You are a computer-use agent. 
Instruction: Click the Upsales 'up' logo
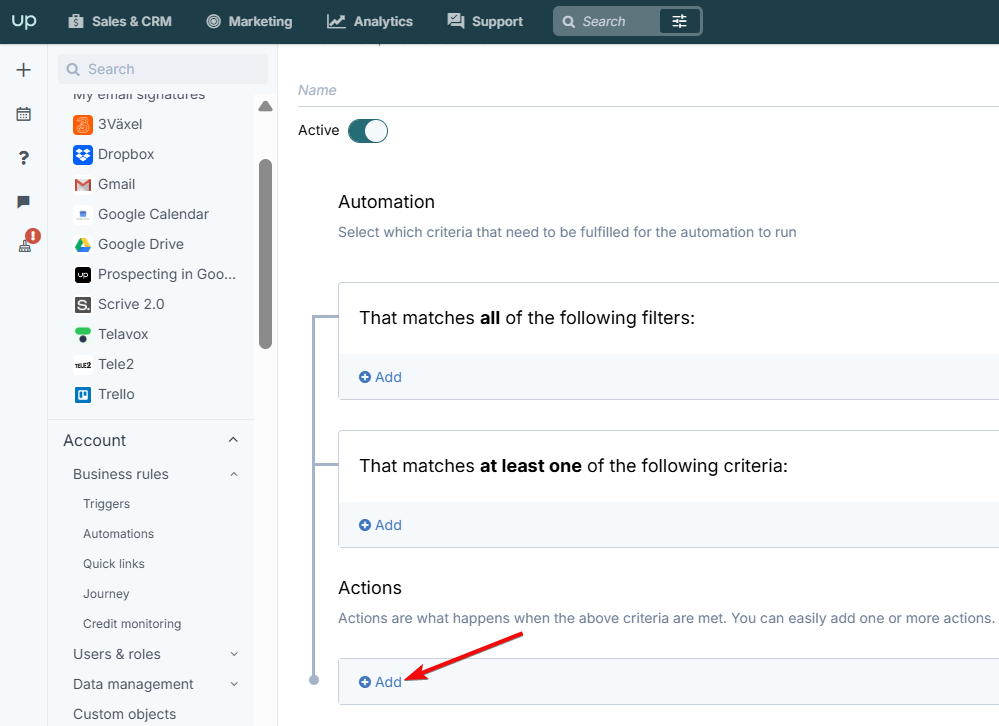pos(24,21)
